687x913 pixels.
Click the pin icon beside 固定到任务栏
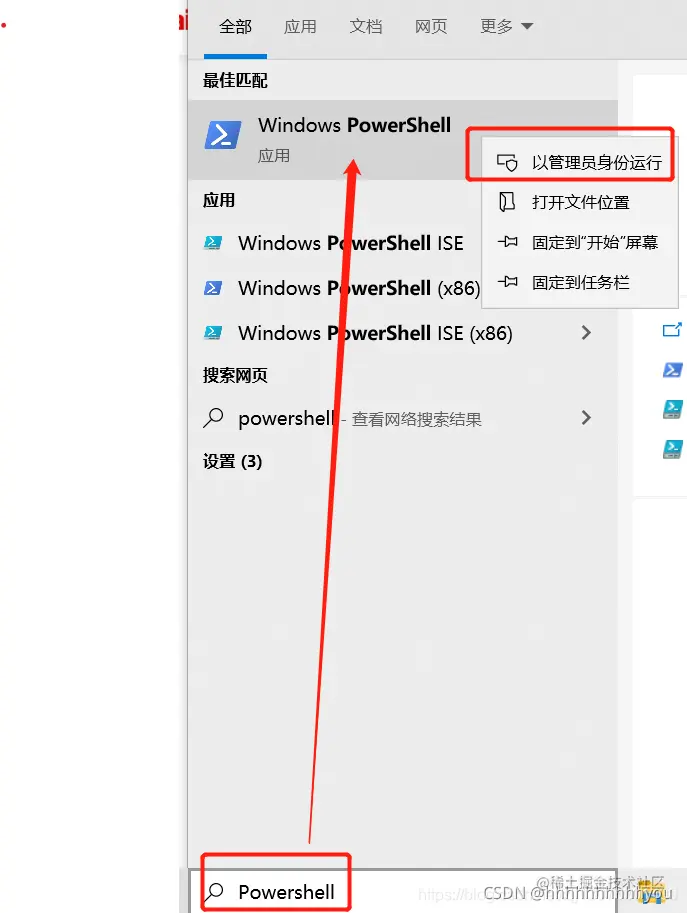[x=508, y=282]
